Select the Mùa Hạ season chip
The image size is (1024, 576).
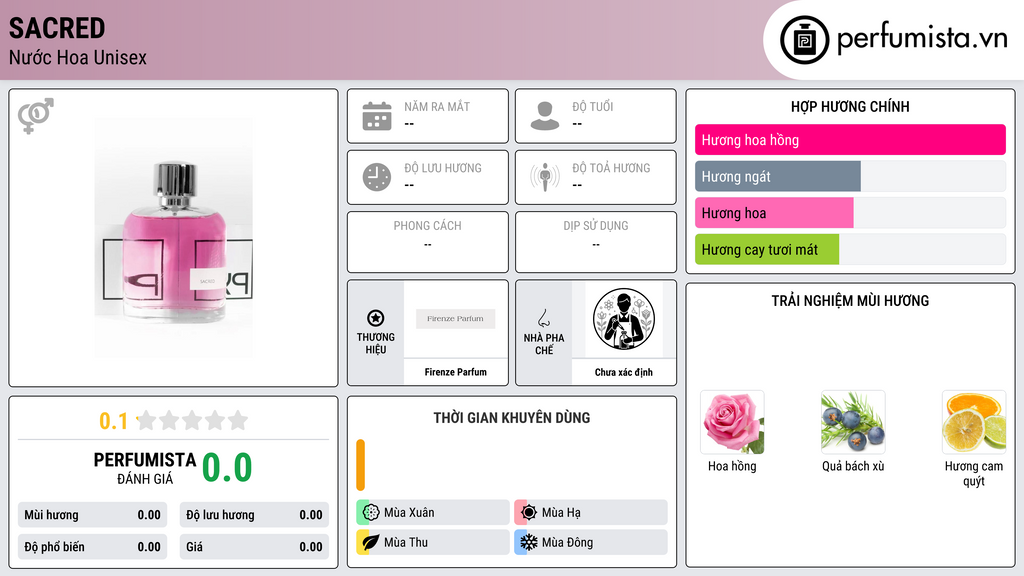click(x=591, y=513)
